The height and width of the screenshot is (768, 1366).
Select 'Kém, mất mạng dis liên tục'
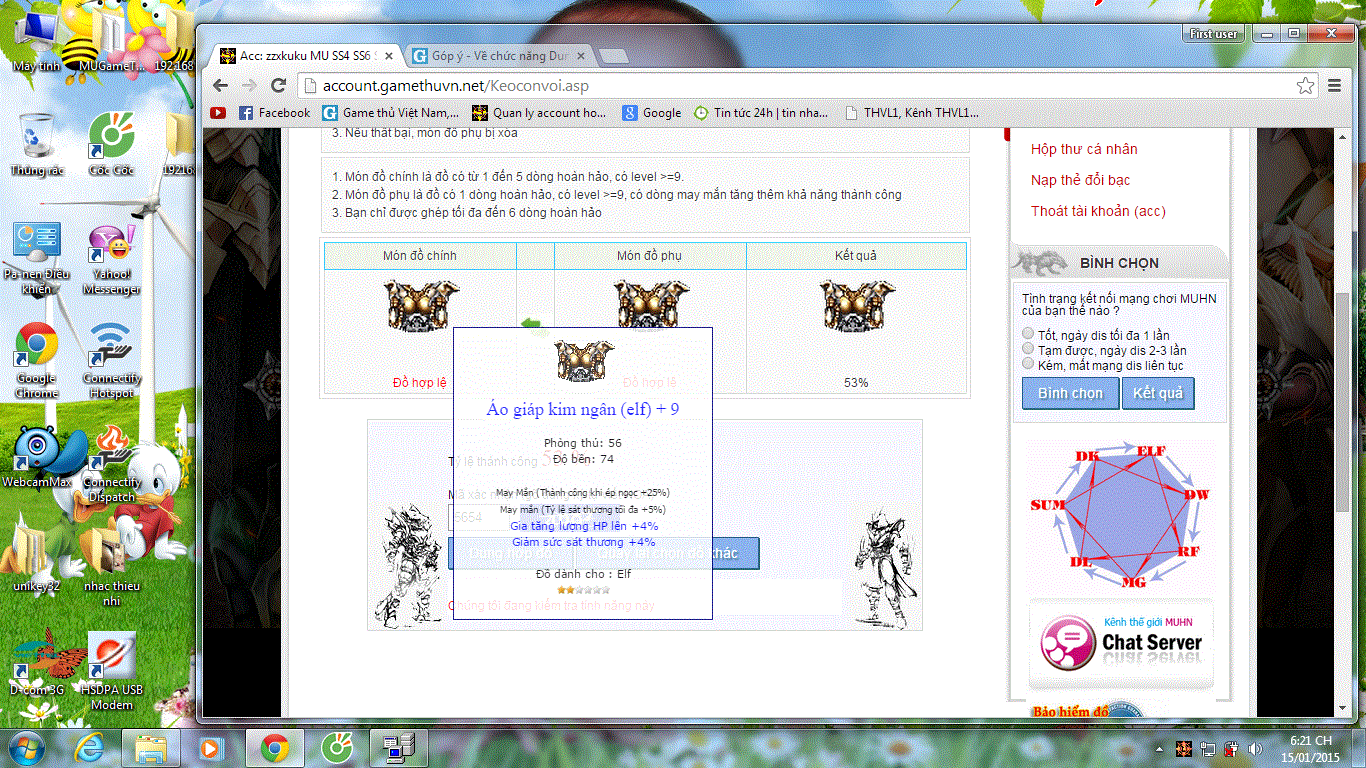pyautogui.click(x=1028, y=364)
